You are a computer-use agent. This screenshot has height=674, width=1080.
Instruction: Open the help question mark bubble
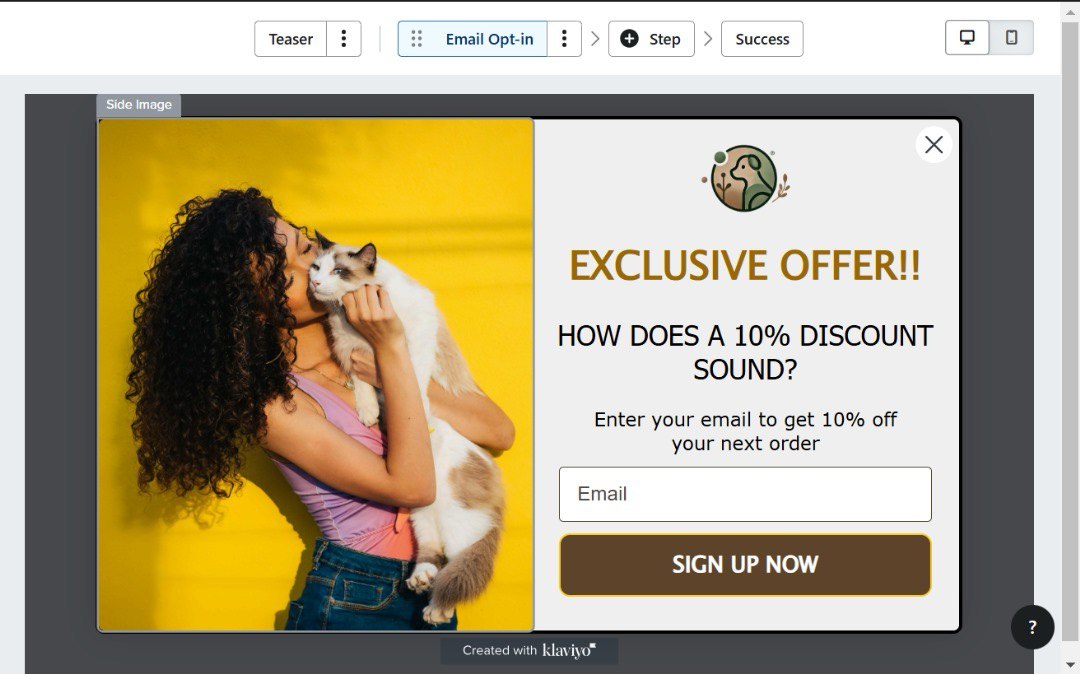pyautogui.click(x=1032, y=627)
